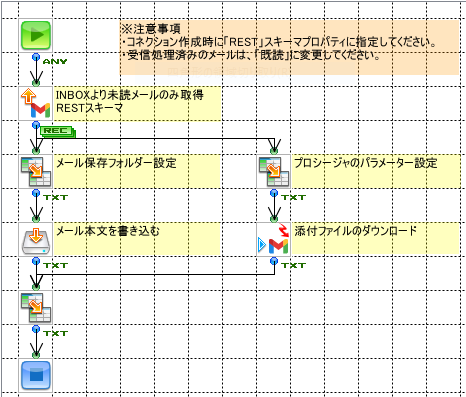This screenshot has height=397, width=466.
Task: Select the 添付ファイルのダウンロード comment label
Action: pyautogui.click(x=376, y=239)
